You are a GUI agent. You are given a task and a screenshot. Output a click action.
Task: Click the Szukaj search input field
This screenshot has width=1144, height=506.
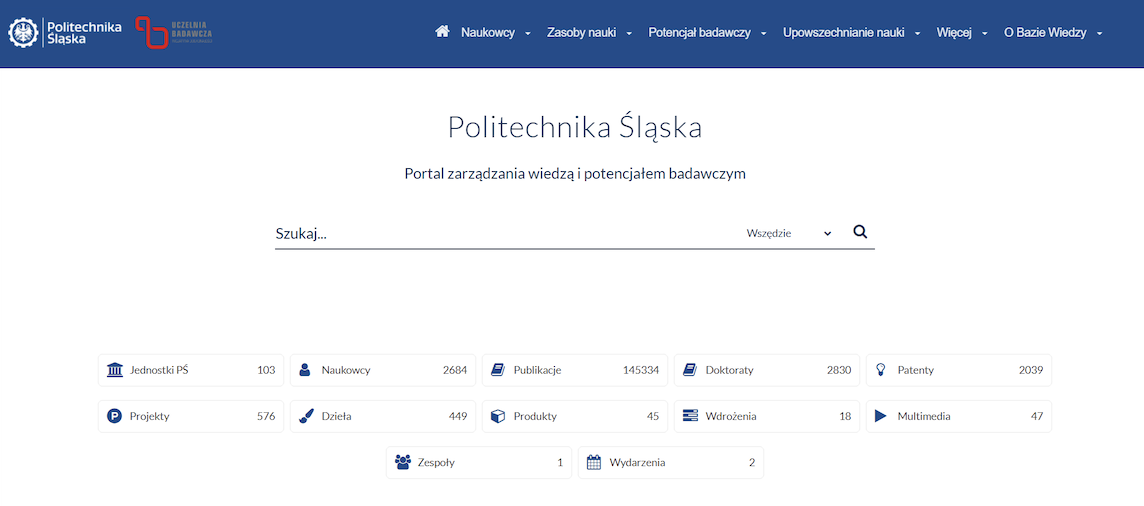coord(507,233)
